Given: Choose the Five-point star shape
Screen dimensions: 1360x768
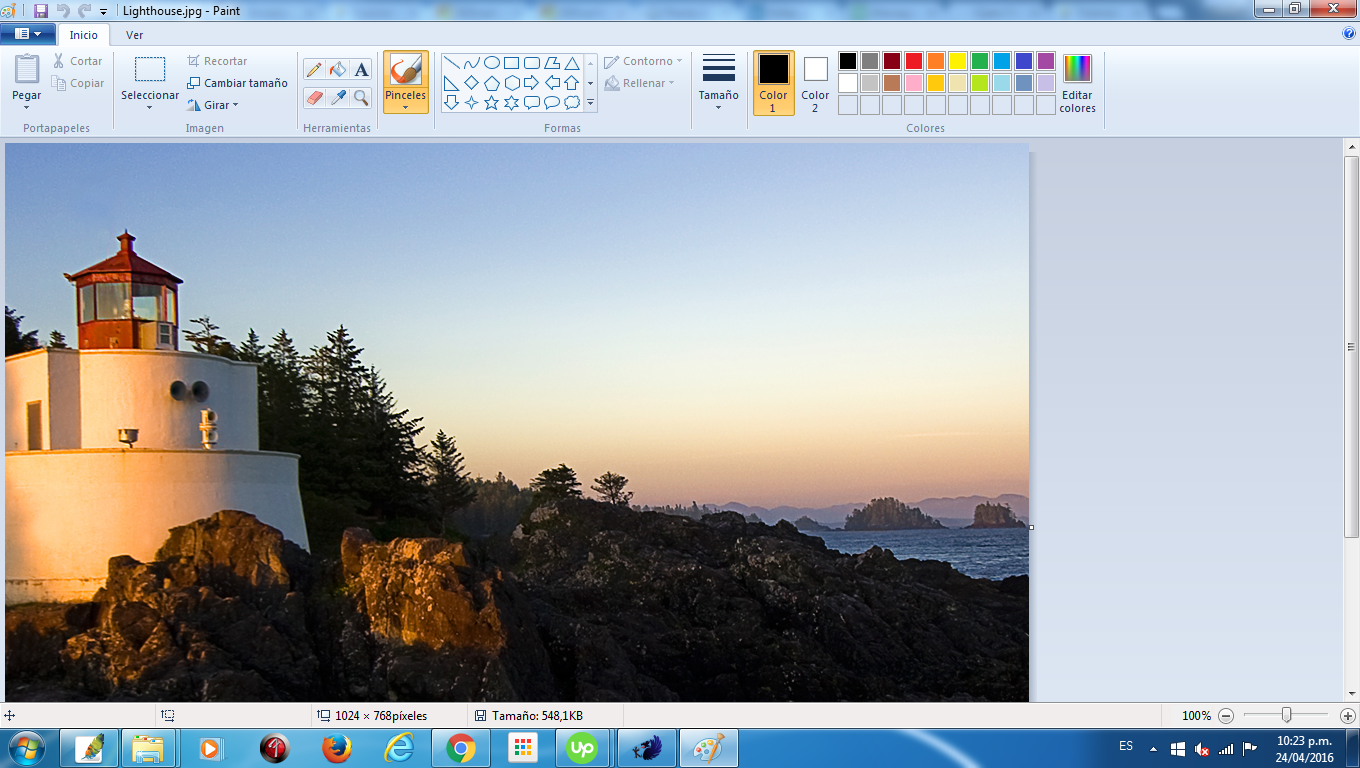Looking at the screenshot, I should 492,102.
